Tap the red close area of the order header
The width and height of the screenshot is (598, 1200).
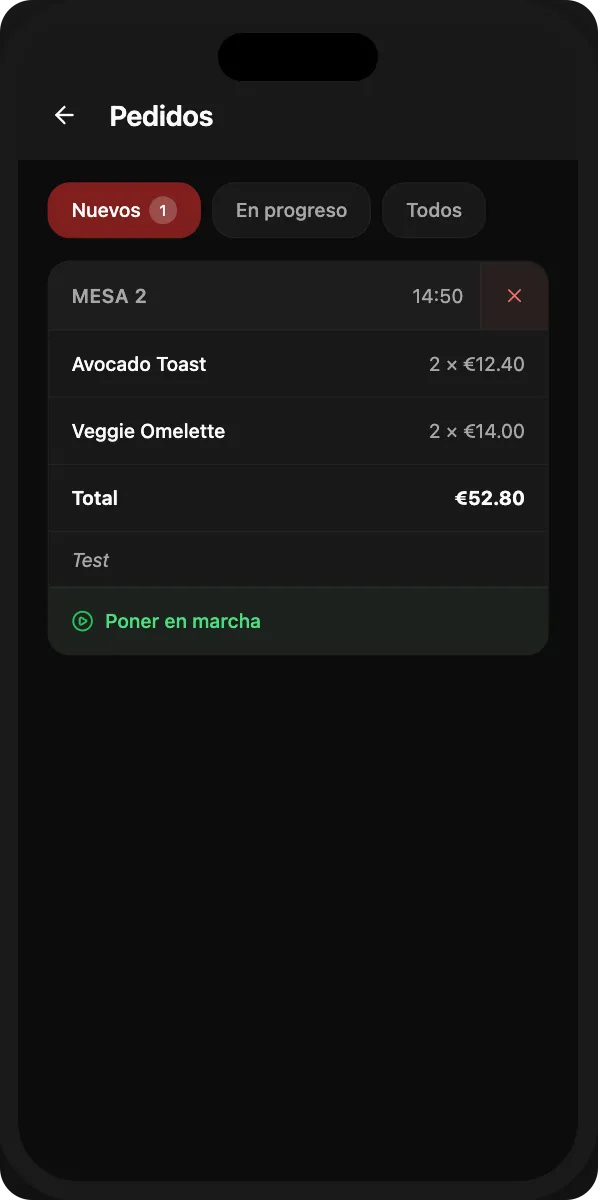click(x=514, y=296)
